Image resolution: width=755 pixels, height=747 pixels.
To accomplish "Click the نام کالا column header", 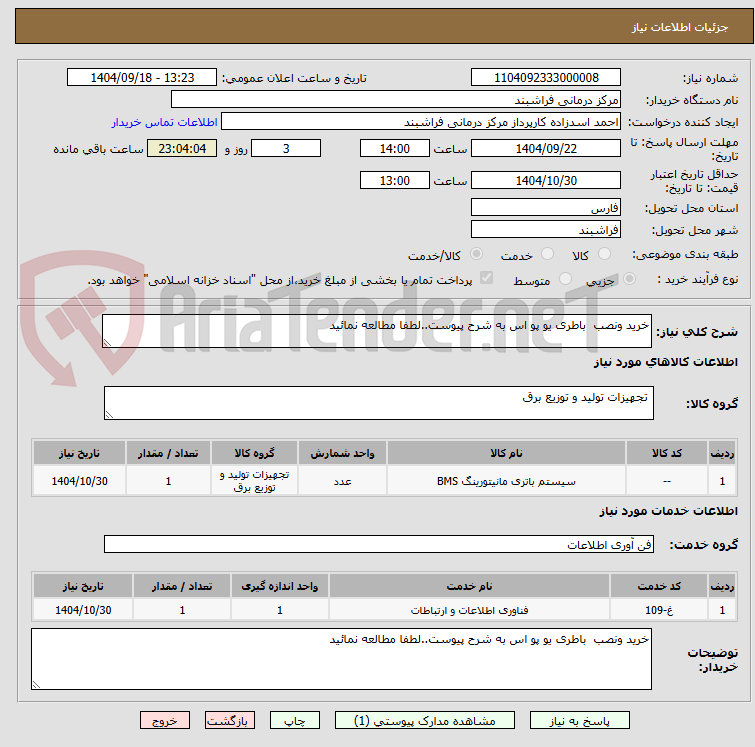I will click(x=506, y=453).
